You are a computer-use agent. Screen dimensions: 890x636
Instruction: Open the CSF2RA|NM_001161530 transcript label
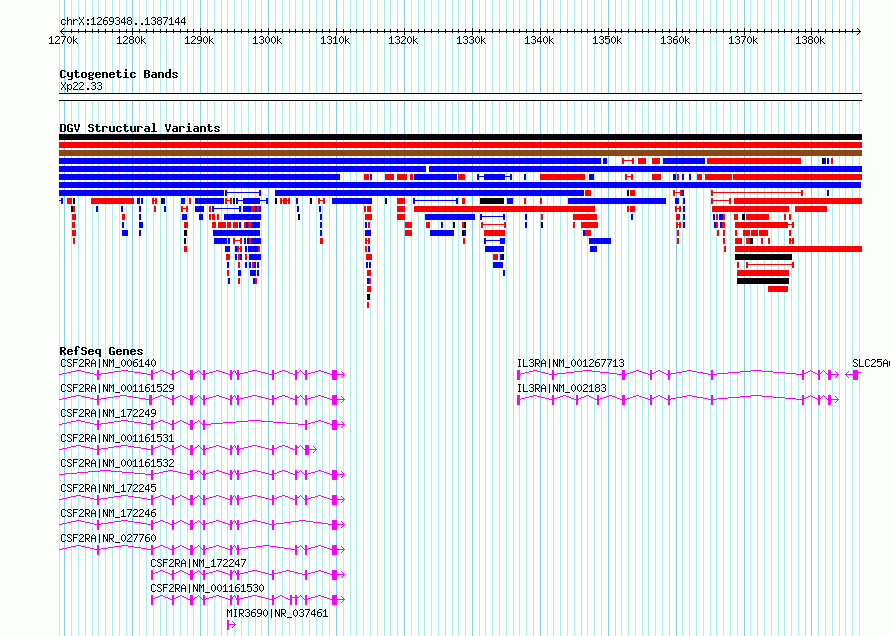pyautogui.click(x=208, y=588)
